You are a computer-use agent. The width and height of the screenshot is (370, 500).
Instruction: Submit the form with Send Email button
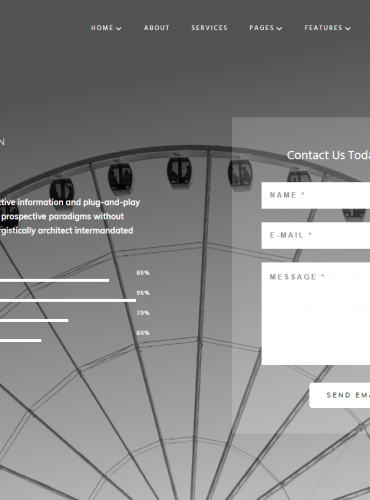[340, 395]
